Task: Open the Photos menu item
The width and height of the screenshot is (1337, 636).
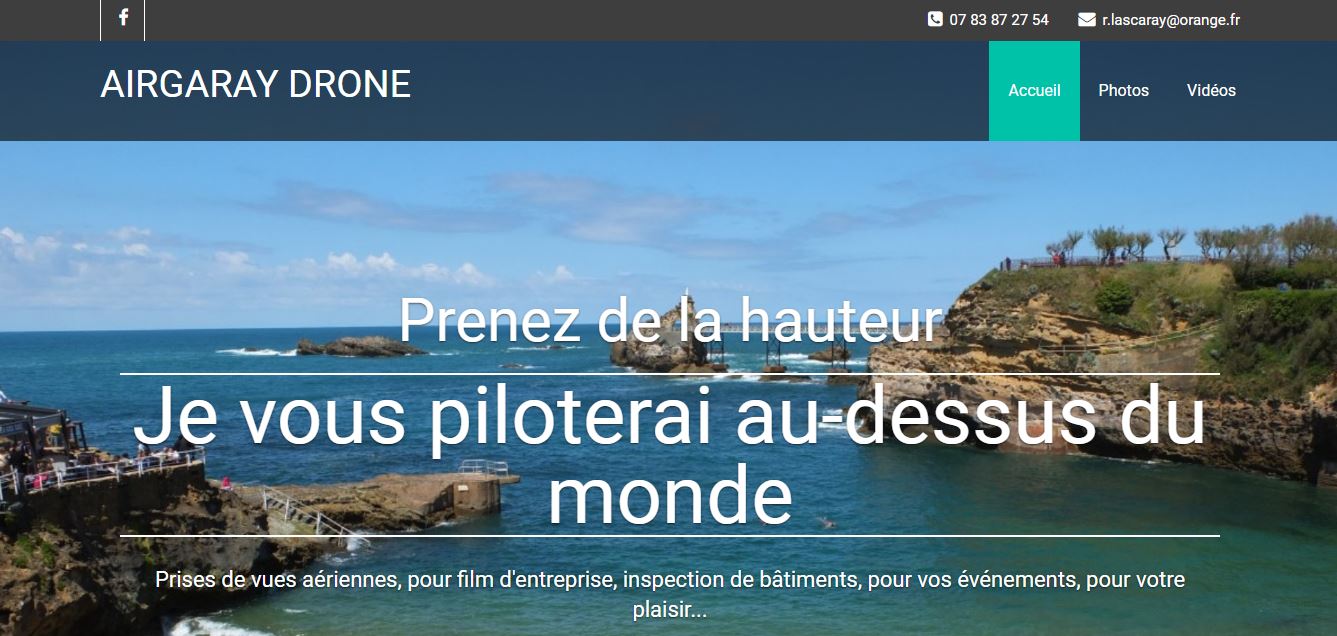Action: 1124,90
